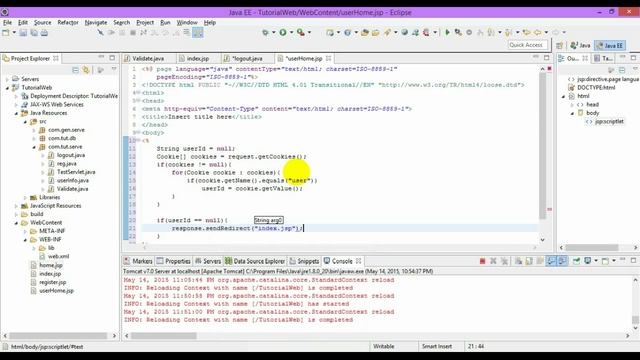Switch to logout.java editor tab
Image resolution: width=640 pixels, height=360 pixels.
pos(247,59)
